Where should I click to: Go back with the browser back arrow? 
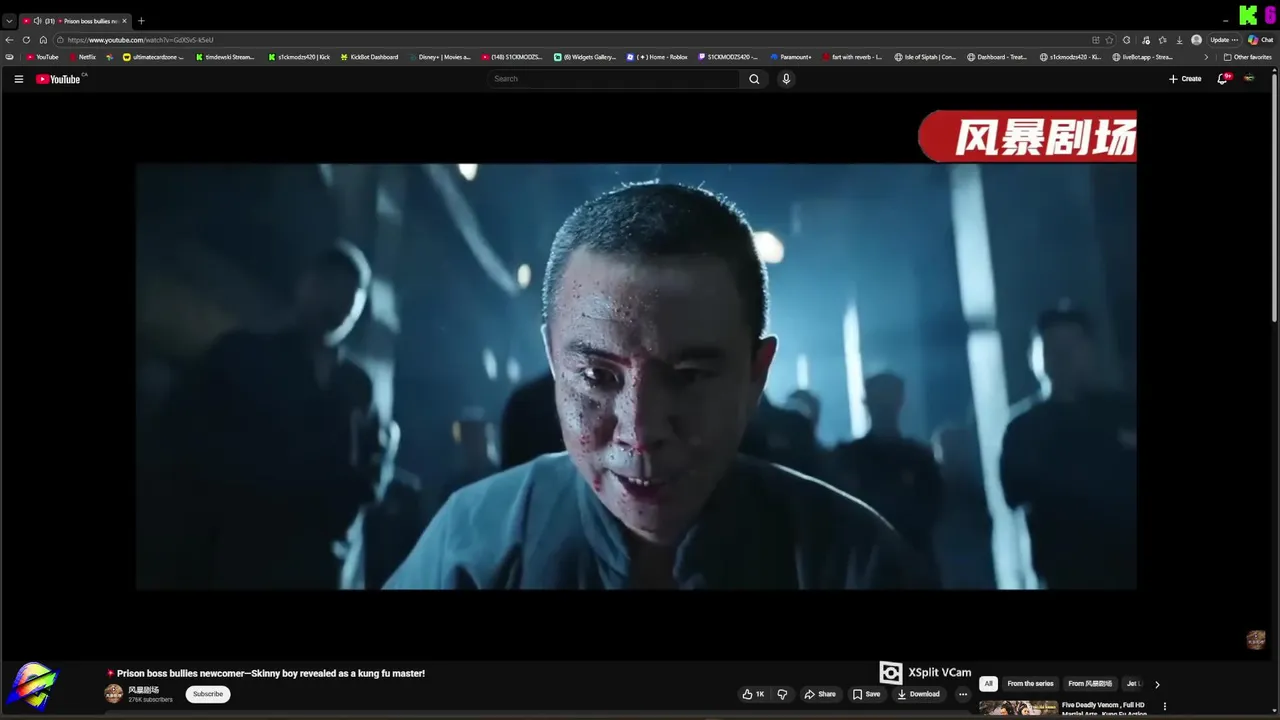click(9, 40)
